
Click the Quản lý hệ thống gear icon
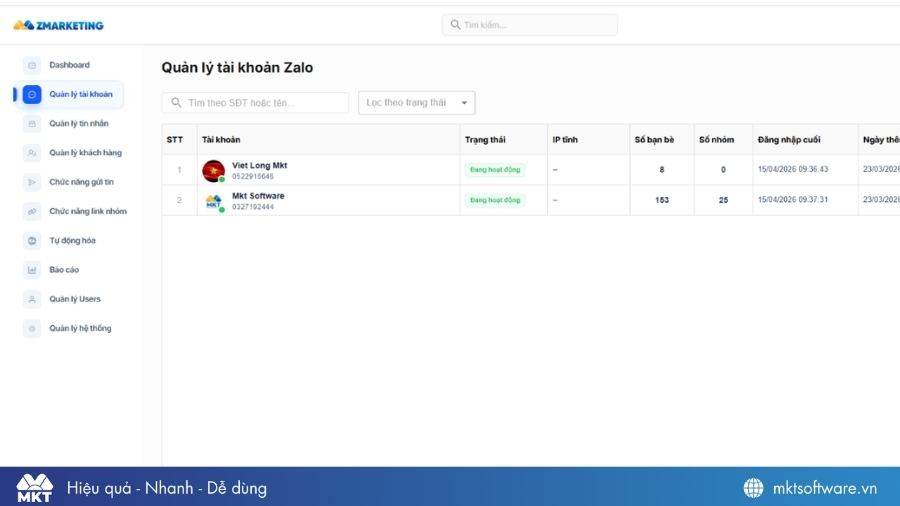point(32,329)
